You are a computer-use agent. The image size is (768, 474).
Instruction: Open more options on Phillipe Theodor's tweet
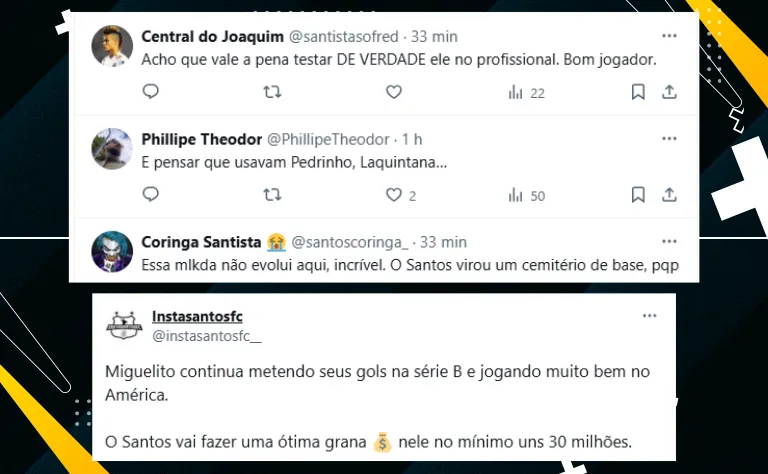(669, 139)
